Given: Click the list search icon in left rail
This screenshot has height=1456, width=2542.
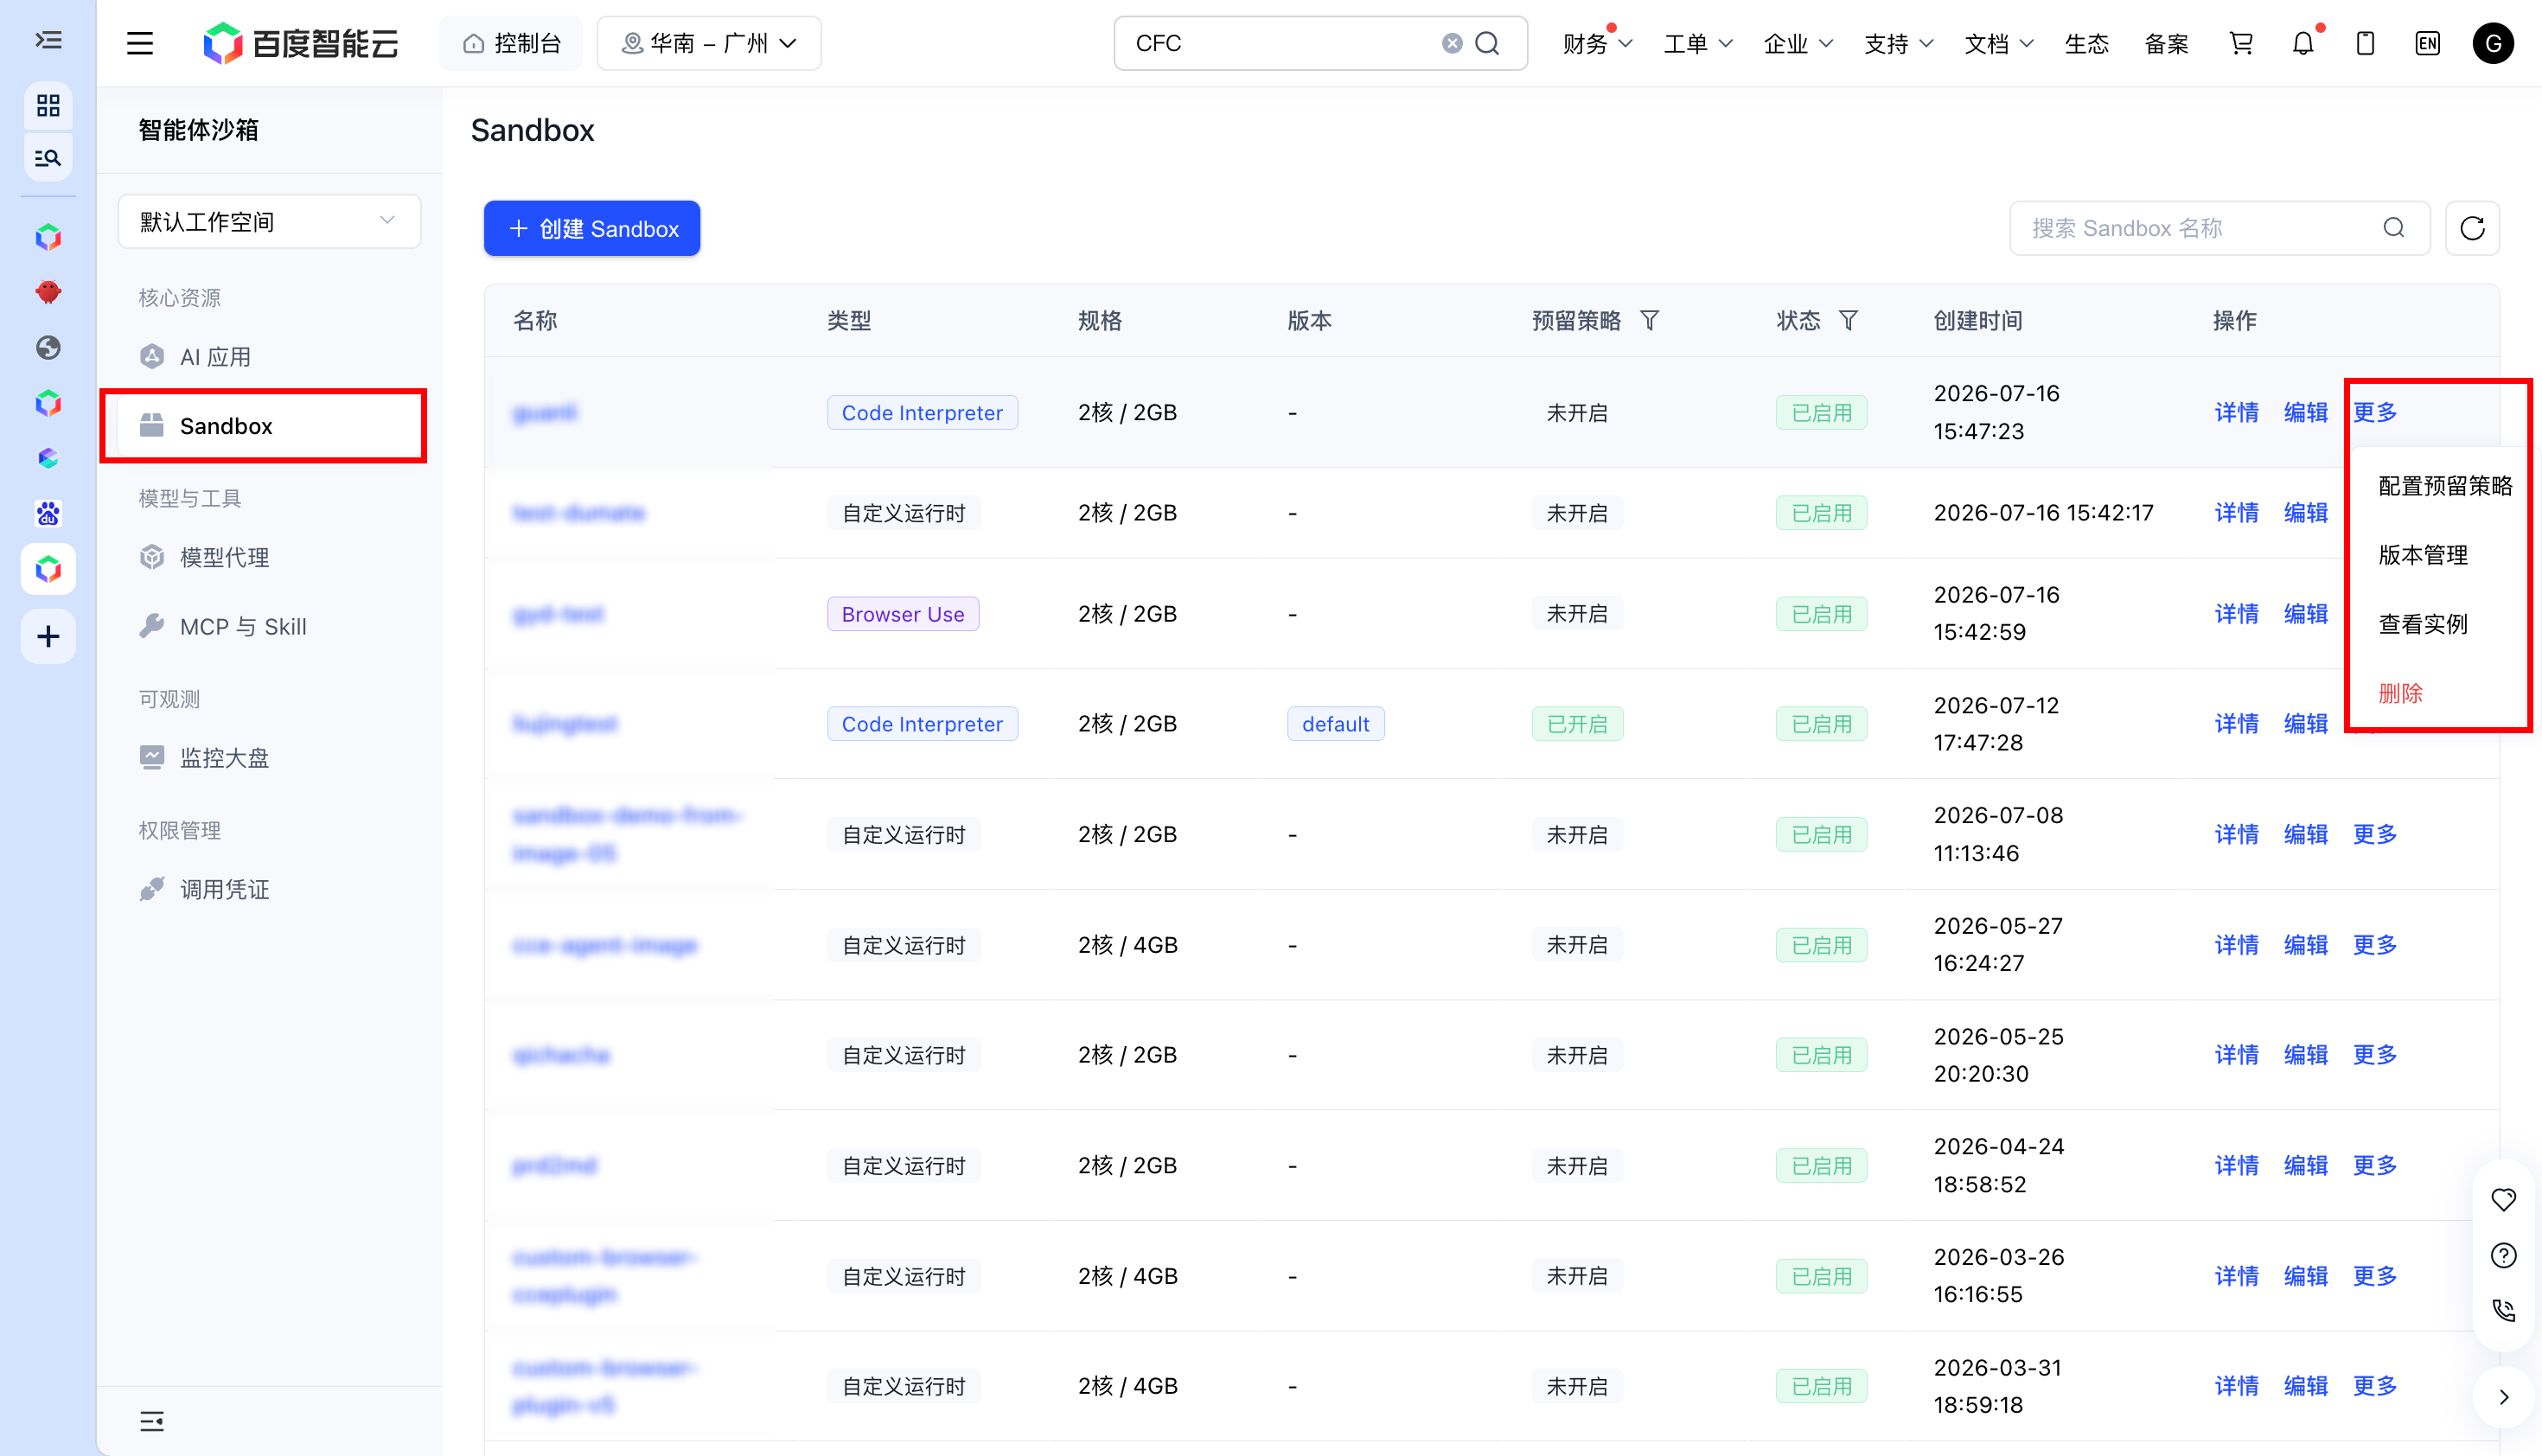Looking at the screenshot, I should 48,158.
